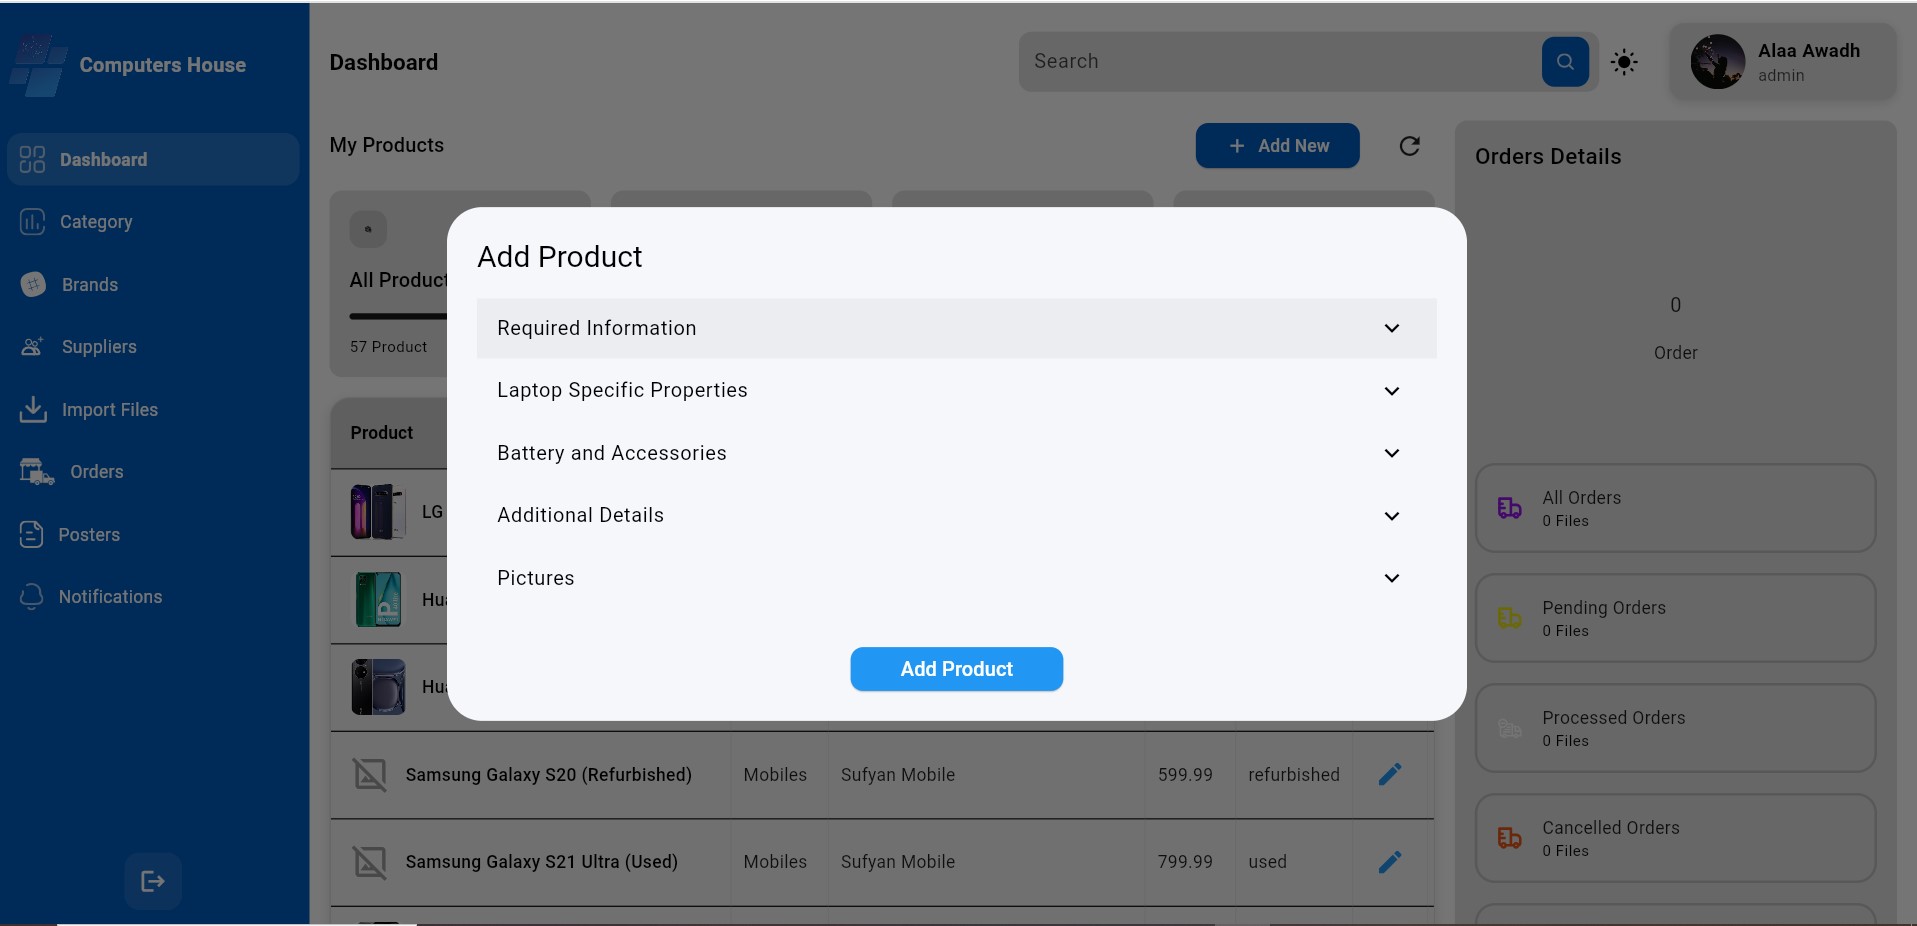Click the Computers House logo
The image size is (1917, 926).
(38, 65)
